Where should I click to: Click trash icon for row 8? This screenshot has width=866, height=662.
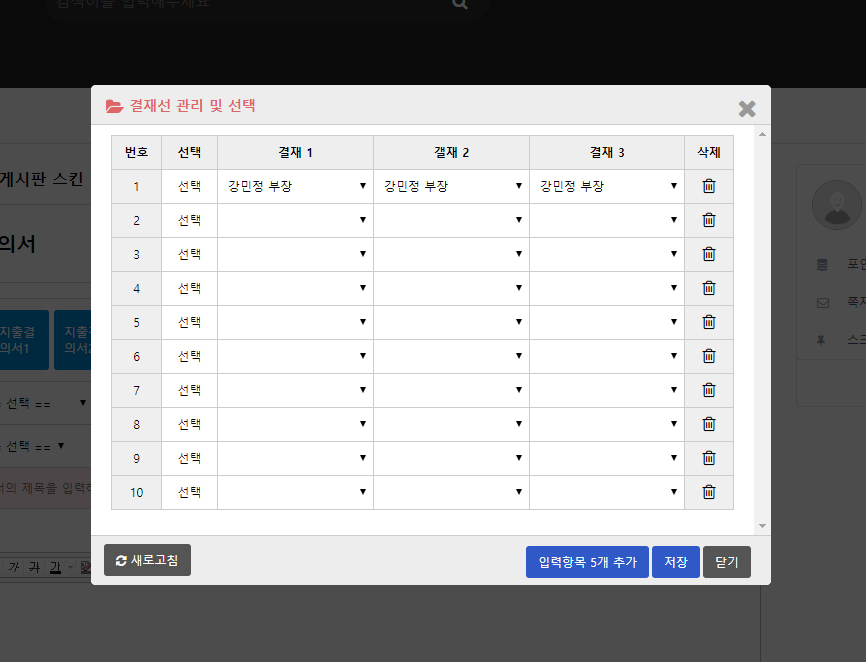pyautogui.click(x=709, y=424)
